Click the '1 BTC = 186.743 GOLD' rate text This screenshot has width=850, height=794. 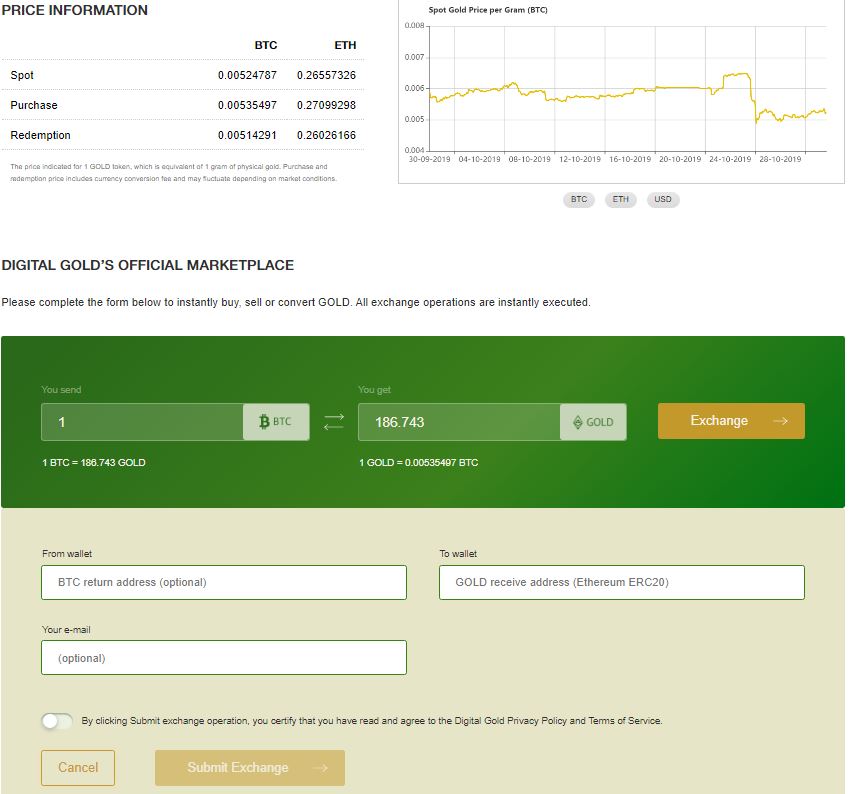pos(94,462)
